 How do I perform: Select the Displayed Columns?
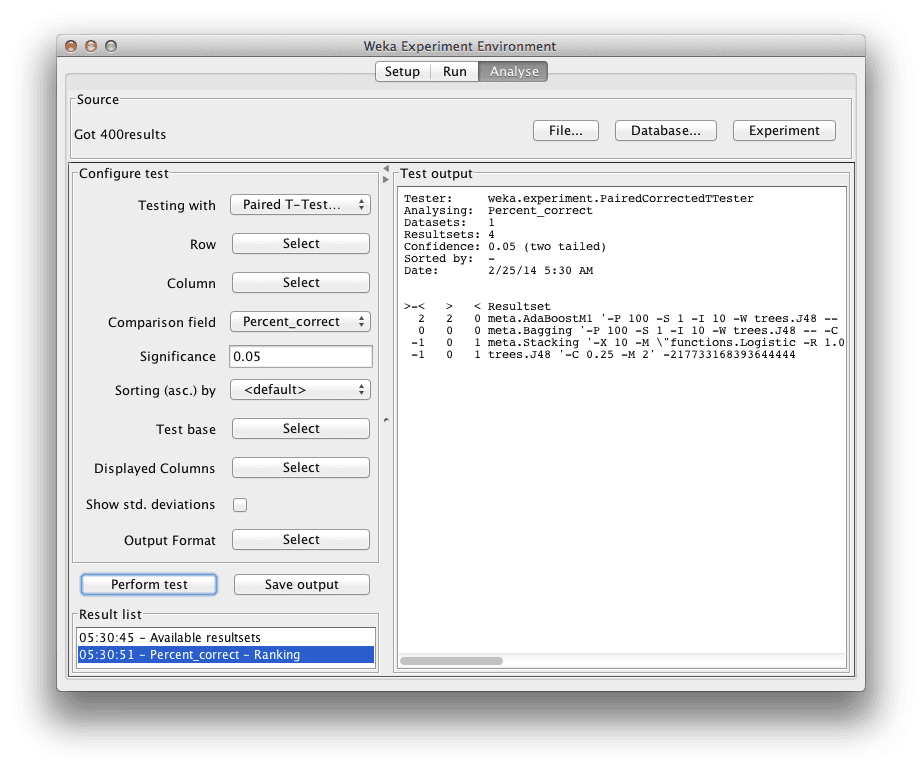point(300,467)
